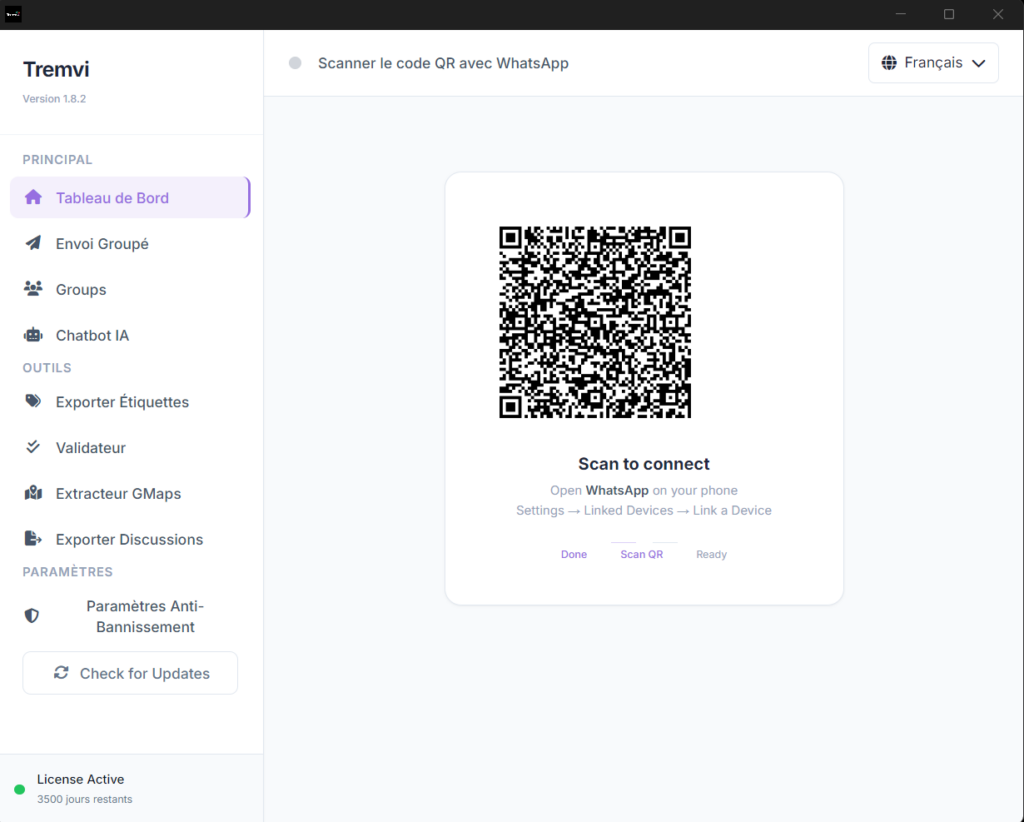
Task: Click the QR code image
Action: coord(595,322)
